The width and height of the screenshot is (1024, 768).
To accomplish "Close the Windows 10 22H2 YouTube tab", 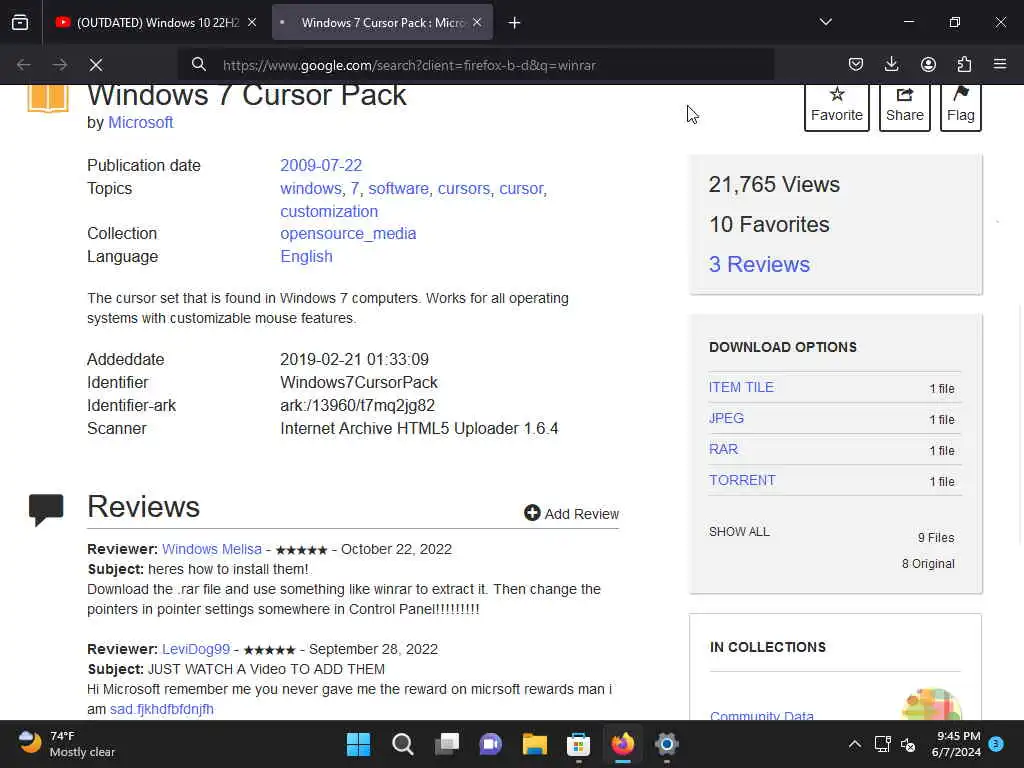I will tap(252, 22).
